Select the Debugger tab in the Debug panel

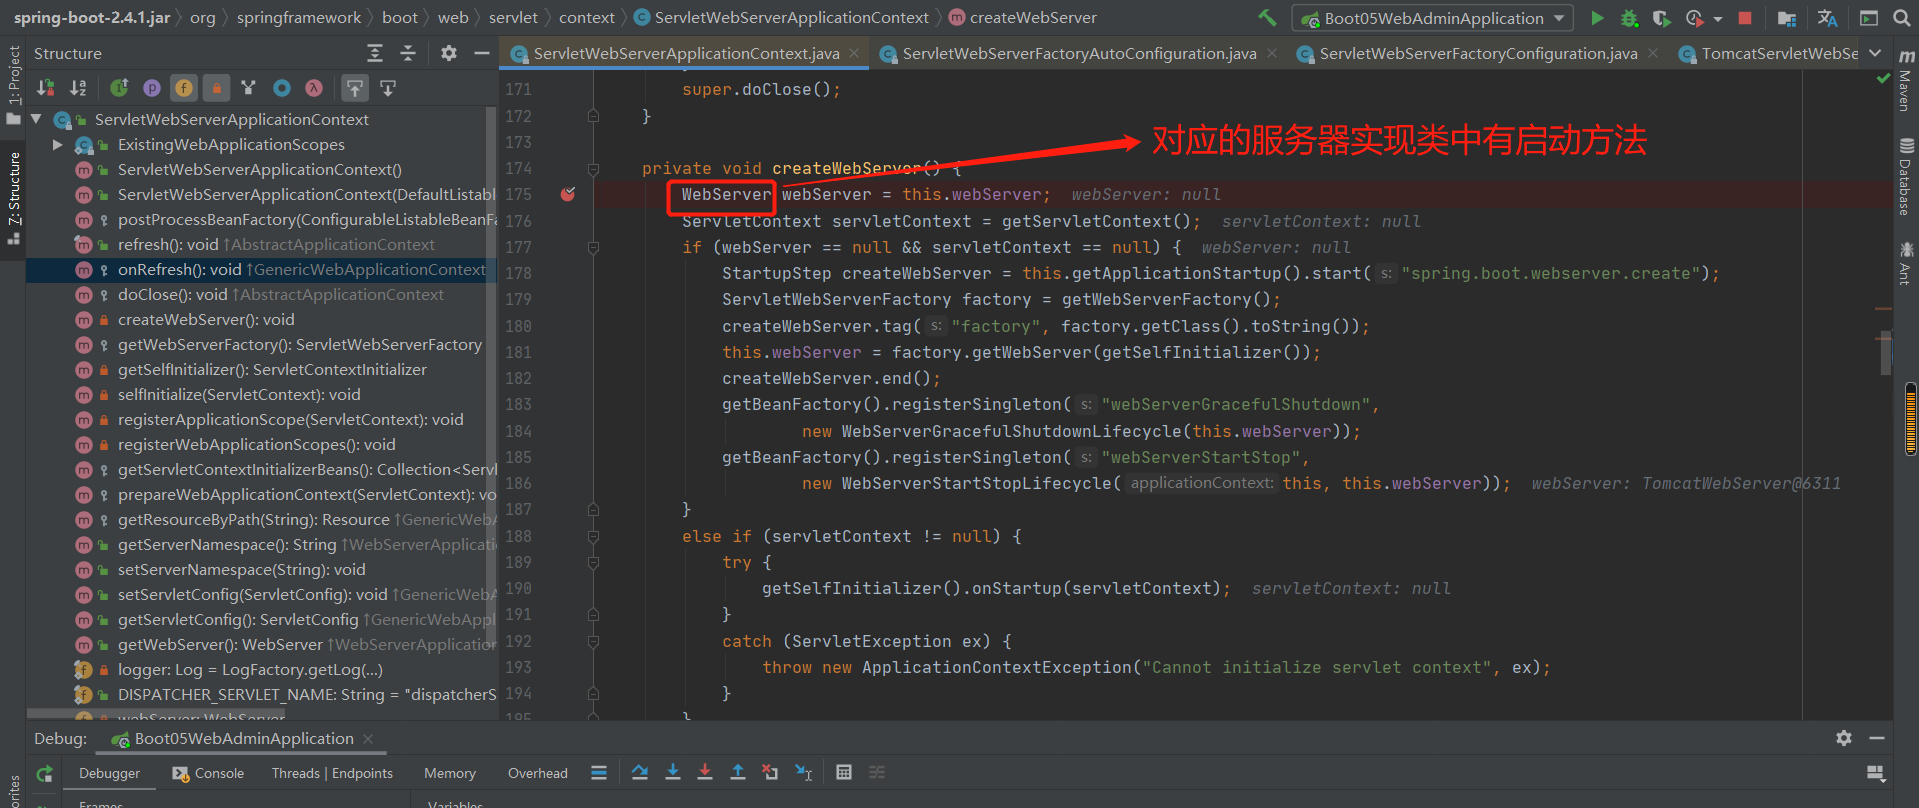tap(110, 773)
